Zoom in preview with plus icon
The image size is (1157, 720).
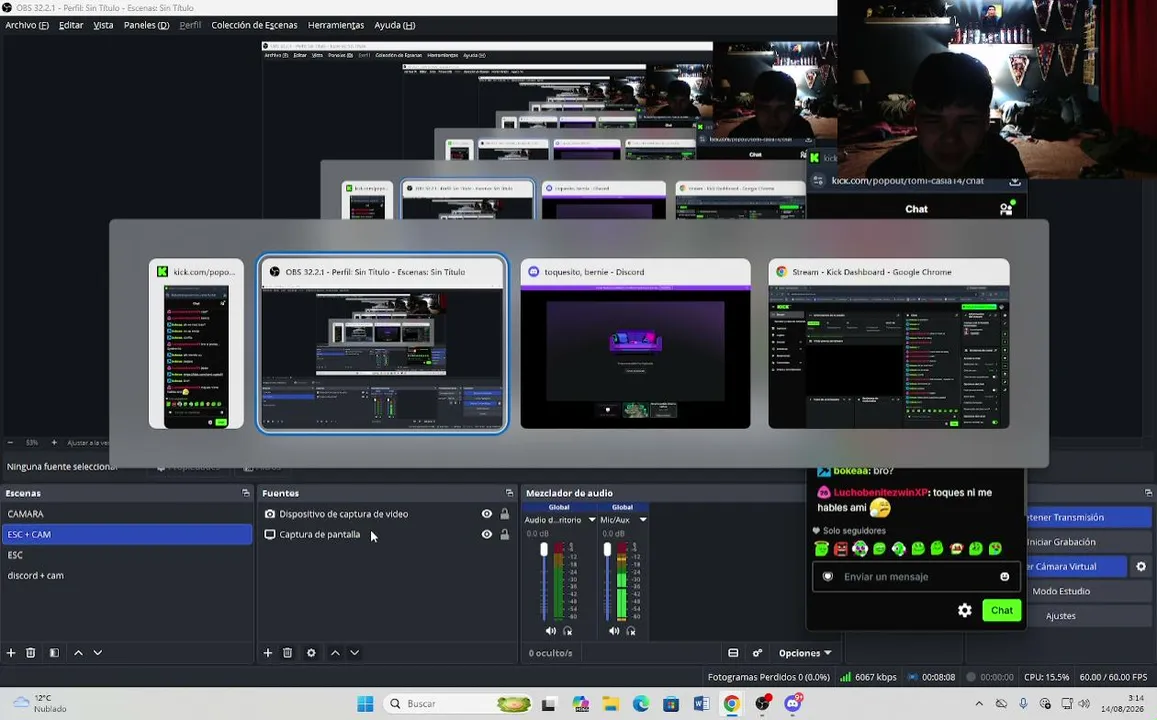coord(54,443)
